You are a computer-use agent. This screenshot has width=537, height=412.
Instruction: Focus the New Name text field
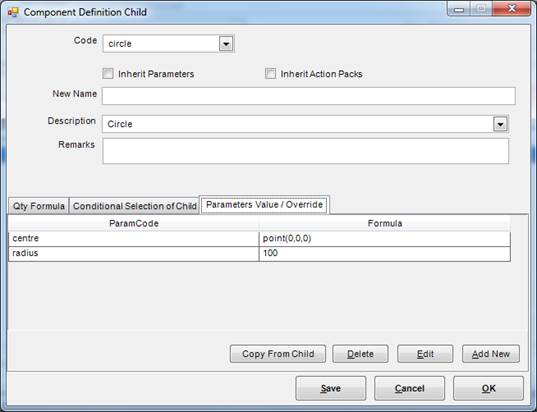[x=309, y=96]
